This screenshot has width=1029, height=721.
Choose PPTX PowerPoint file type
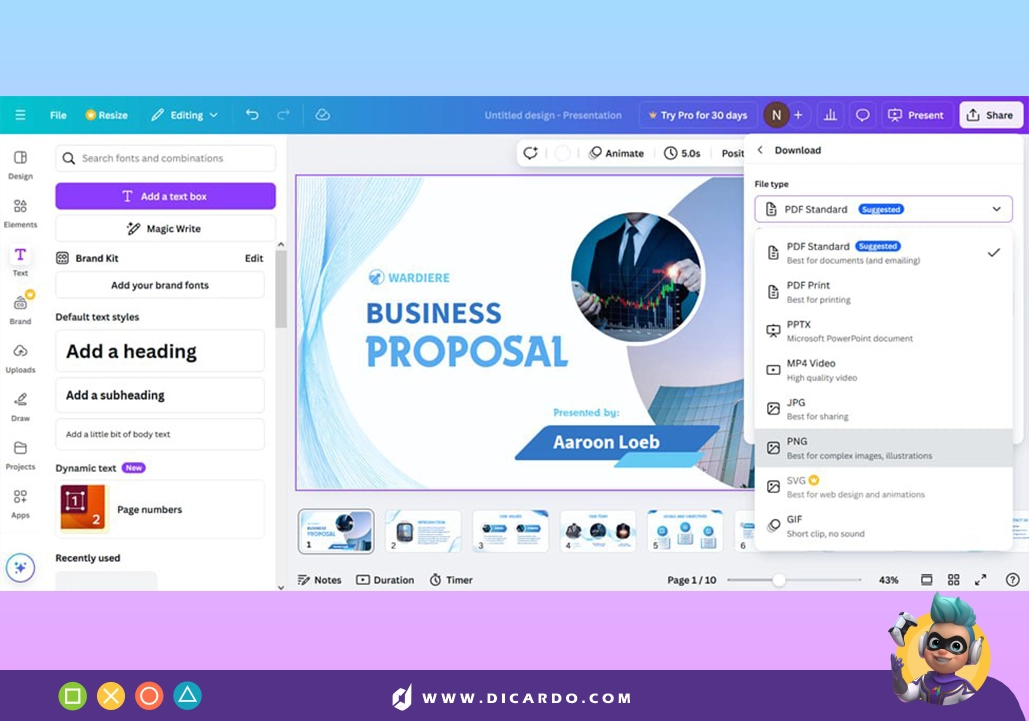pos(883,331)
